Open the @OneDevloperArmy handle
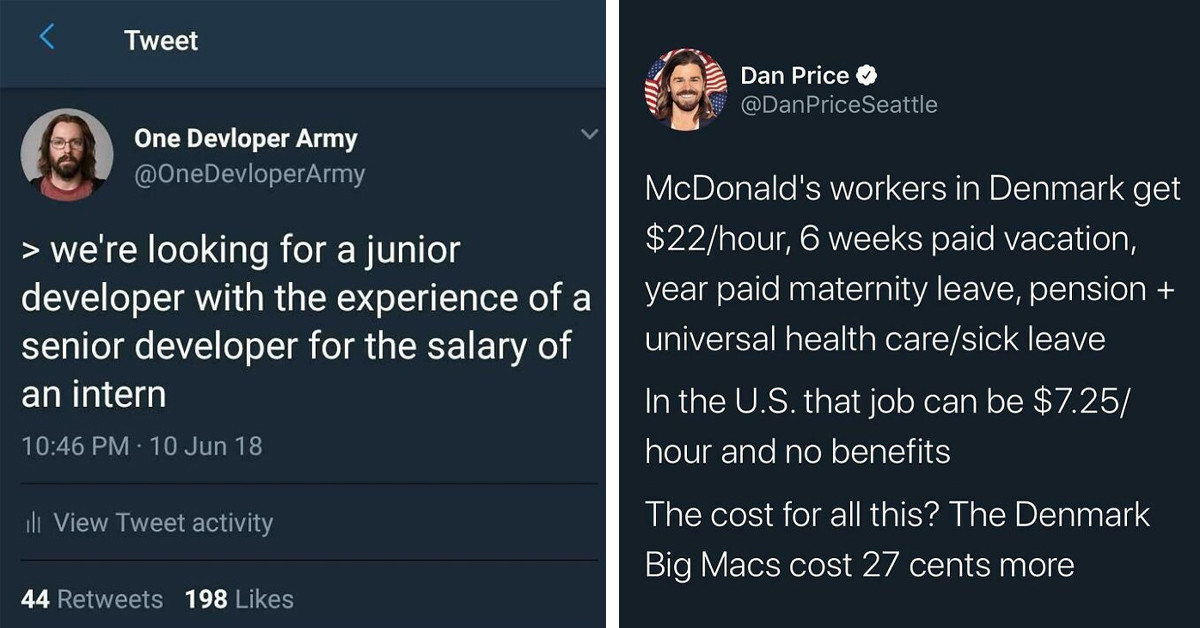1200x628 pixels. [x=249, y=173]
